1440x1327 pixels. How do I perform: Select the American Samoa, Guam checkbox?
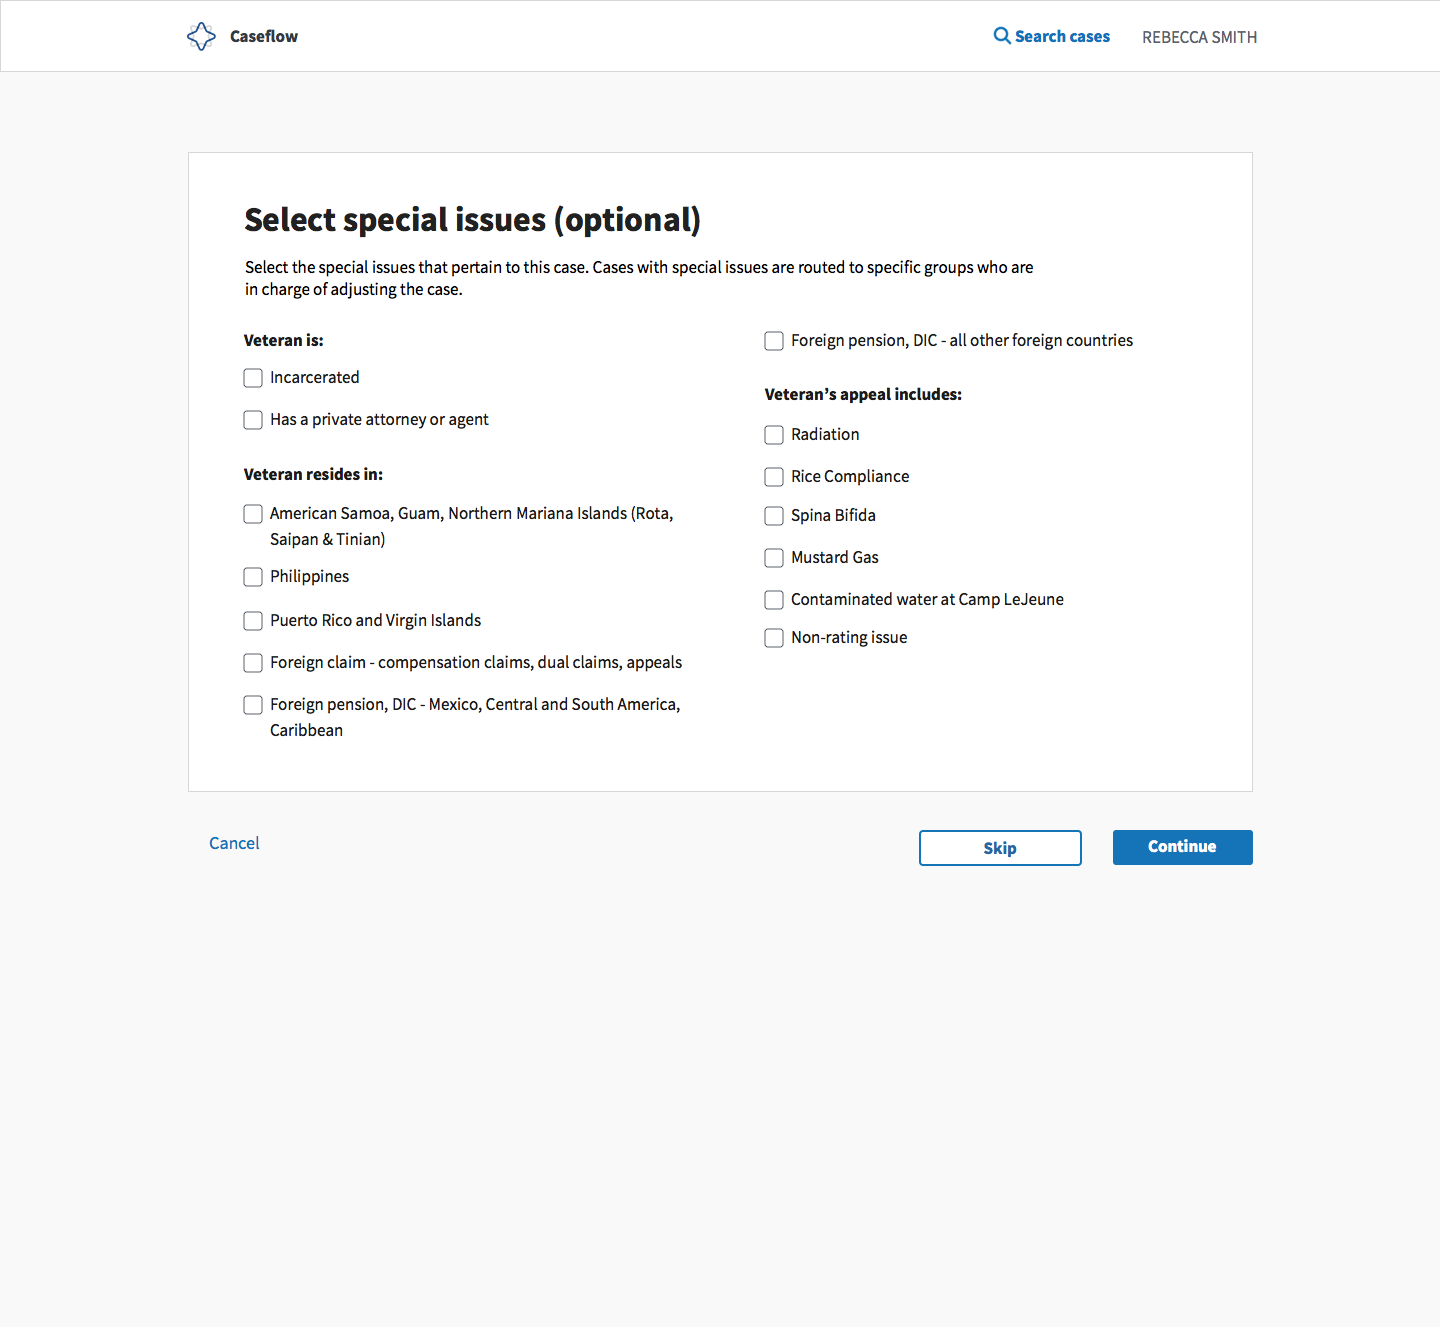pos(253,514)
